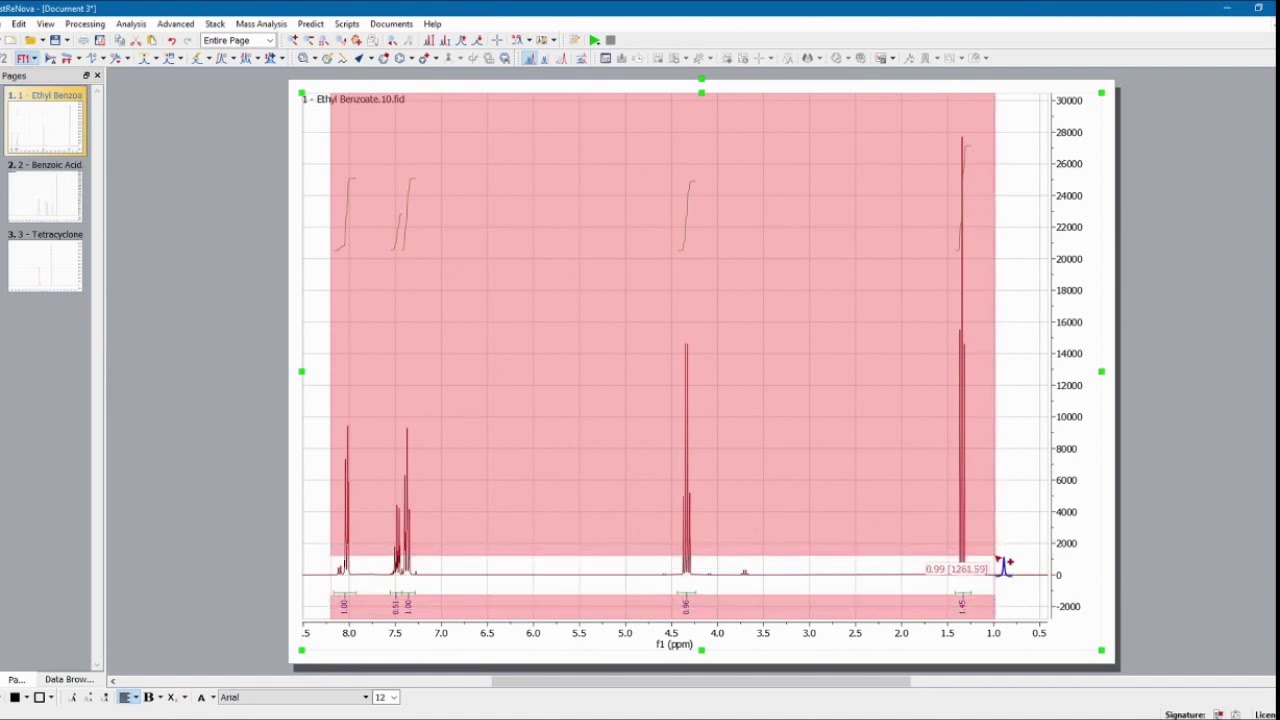The image size is (1280, 720).
Task: Expand the save options arrow
Action: coord(67,40)
